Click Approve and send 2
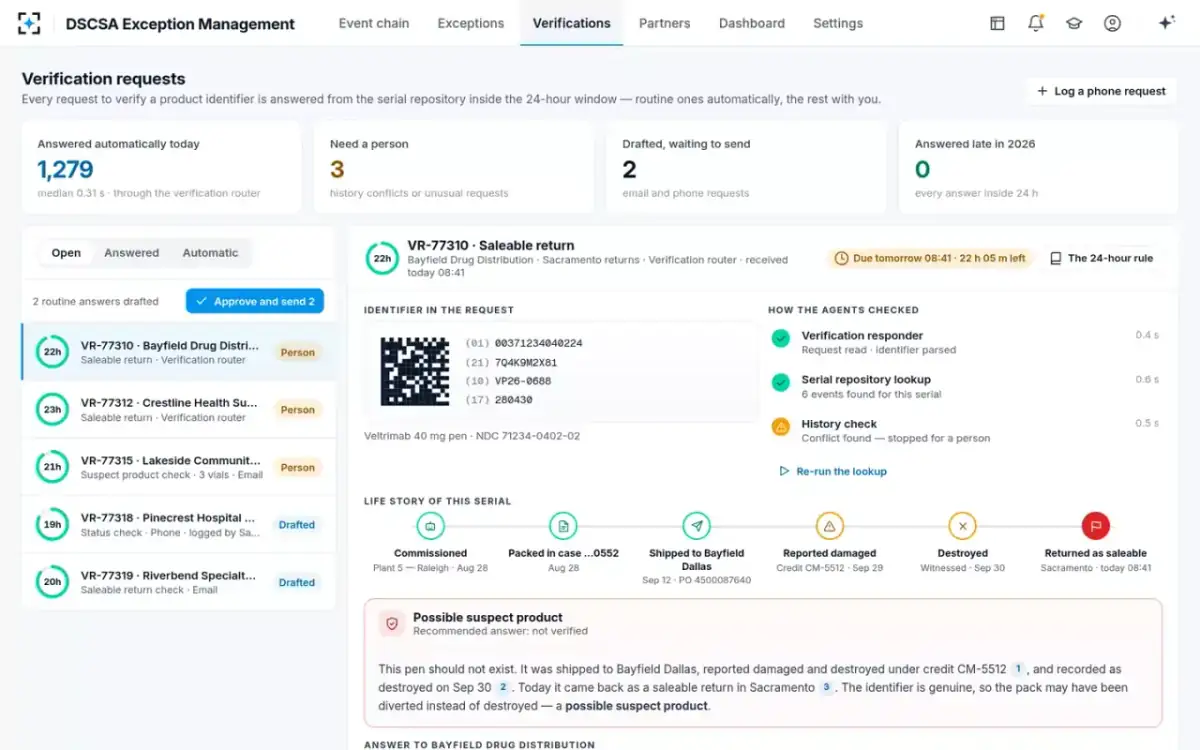Viewport: 1200px width, 750px height. pos(255,301)
